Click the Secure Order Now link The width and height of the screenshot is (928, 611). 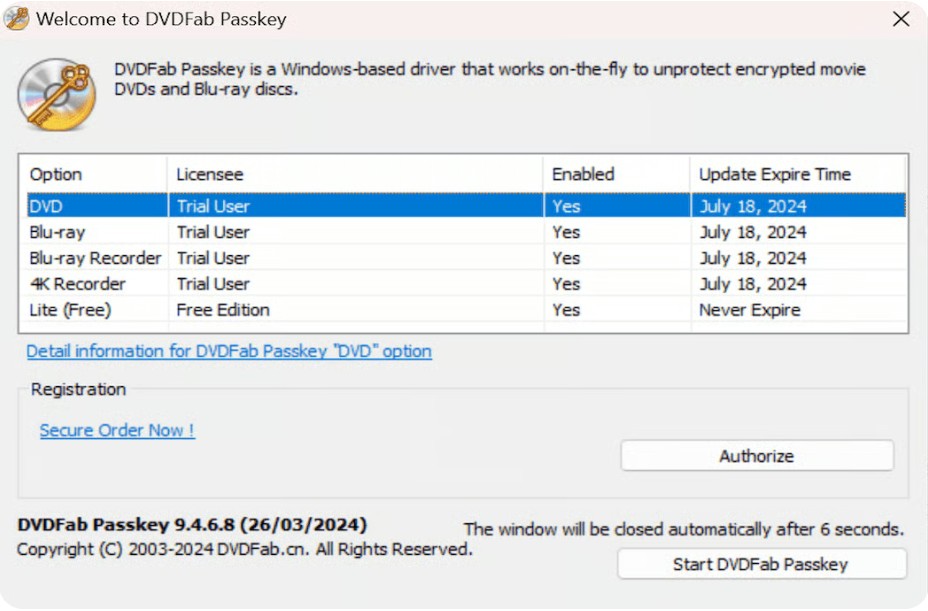(116, 430)
